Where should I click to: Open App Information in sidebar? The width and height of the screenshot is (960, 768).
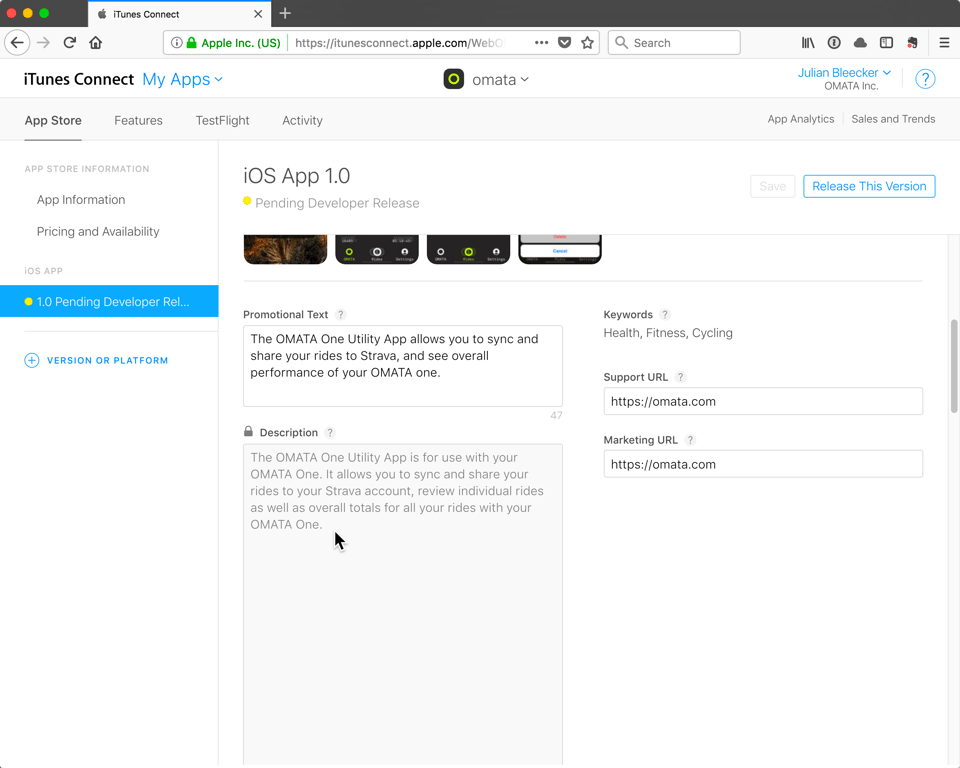81,200
